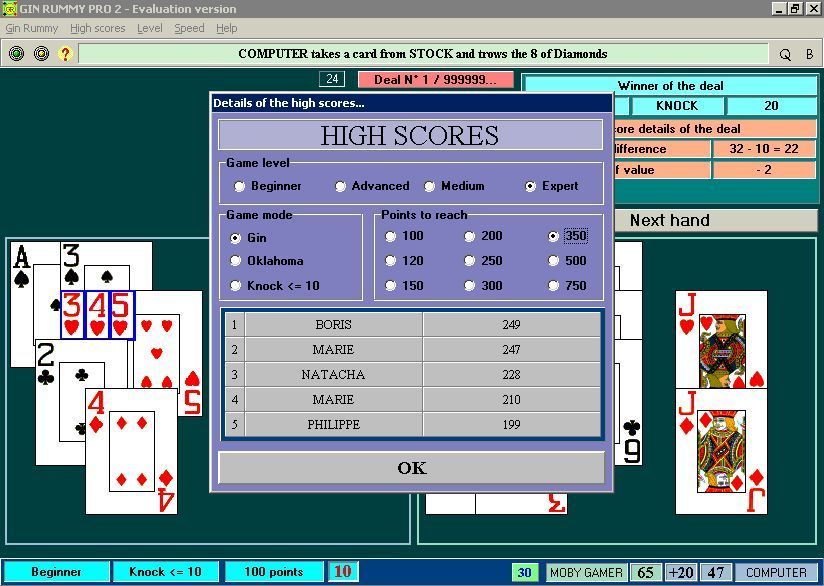The width and height of the screenshot is (824, 586).
Task: Open the Level menu
Action: pos(148,28)
